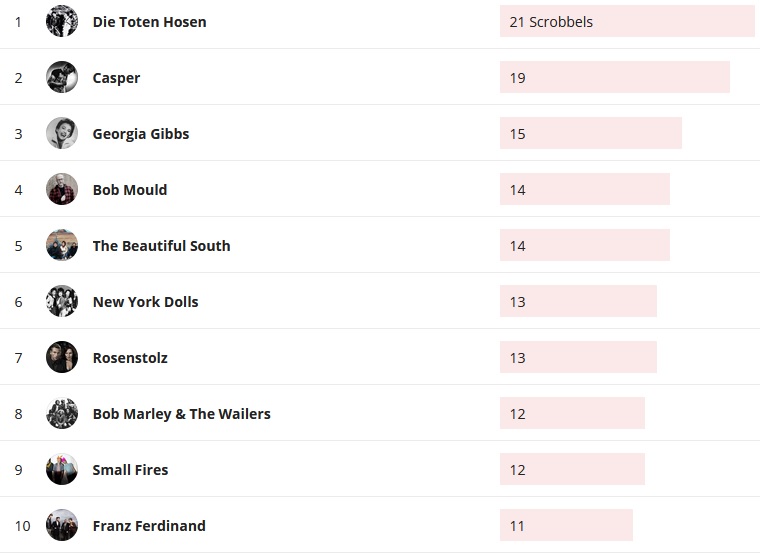Click The Beautiful South avatar image
The width and height of the screenshot is (760, 553).
[x=62, y=245]
